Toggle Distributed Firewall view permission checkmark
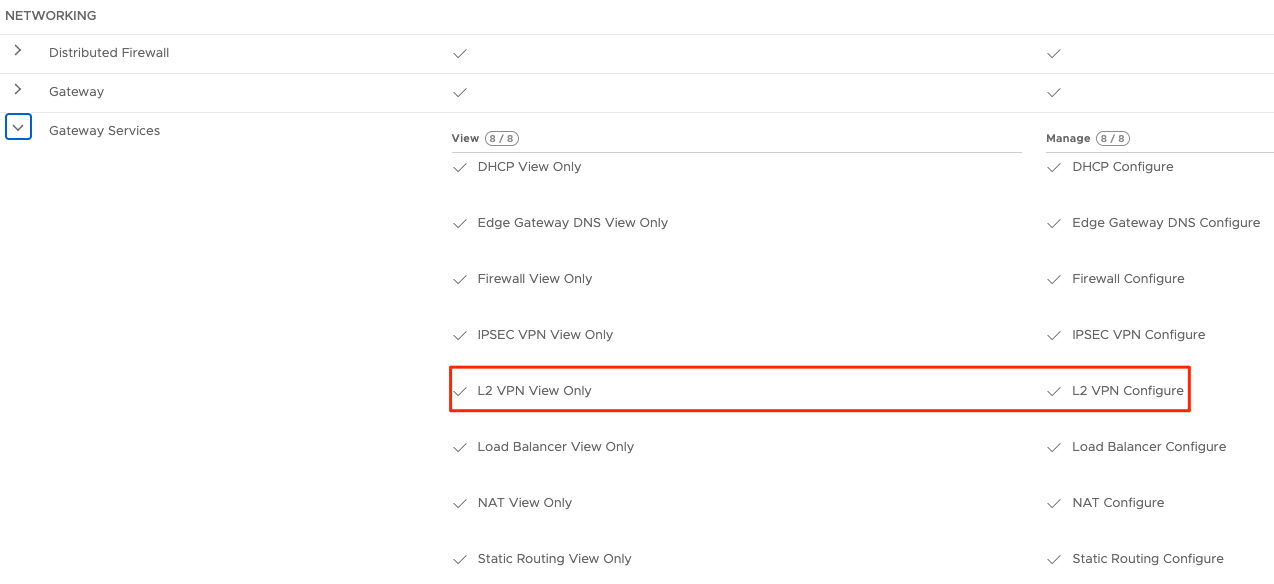1274x584 pixels. click(460, 53)
